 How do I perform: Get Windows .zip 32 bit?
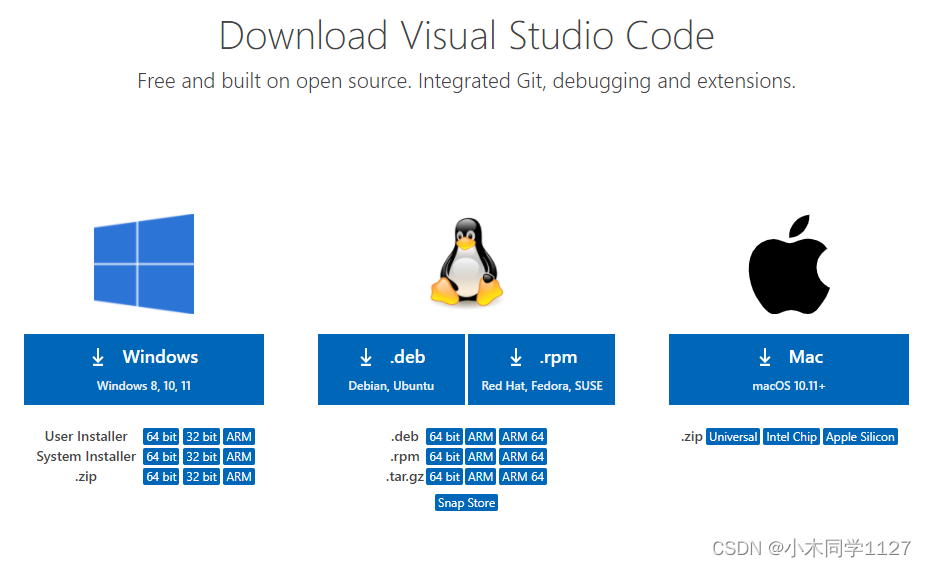pos(201,477)
